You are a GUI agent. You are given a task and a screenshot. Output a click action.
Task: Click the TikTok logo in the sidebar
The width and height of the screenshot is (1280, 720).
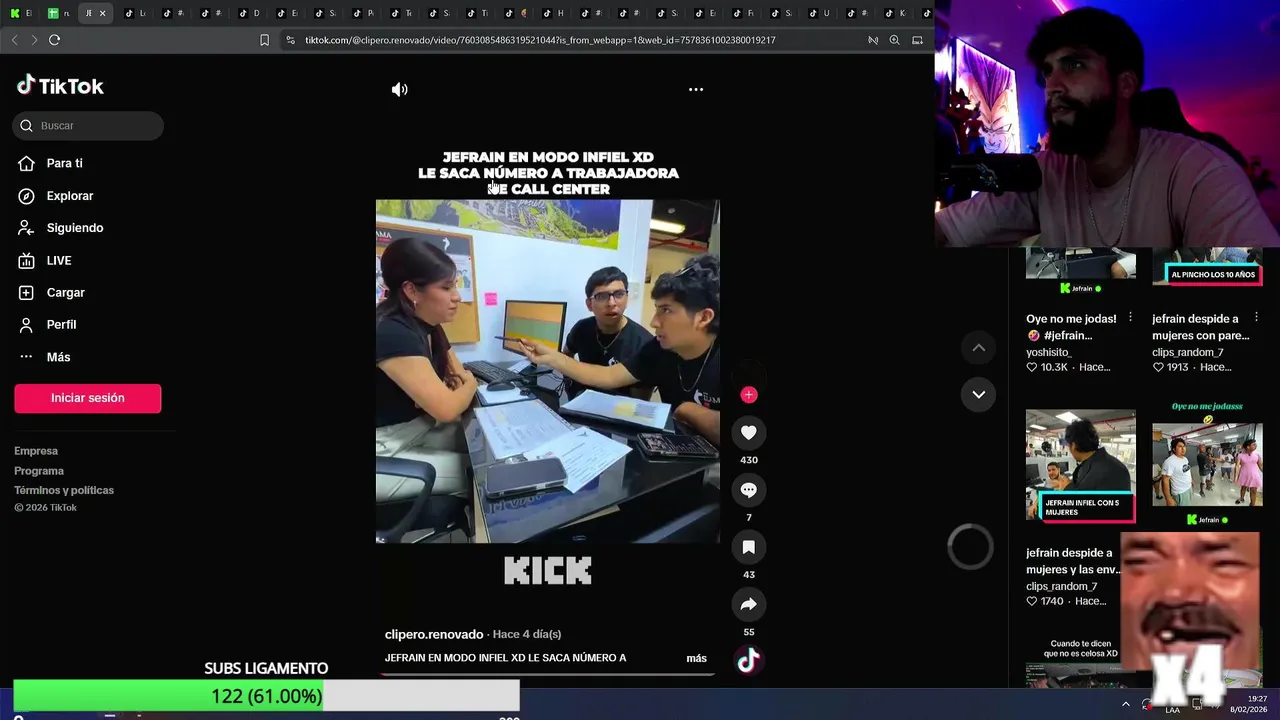click(60, 86)
